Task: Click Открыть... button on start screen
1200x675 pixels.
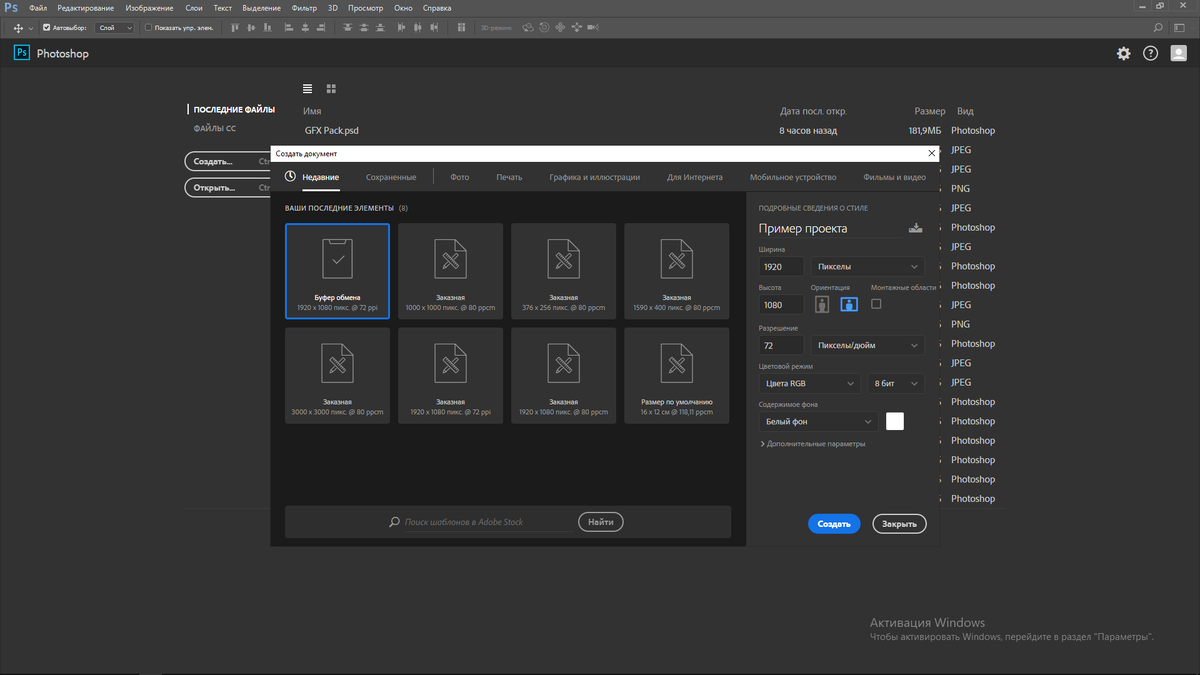Action: (228, 187)
